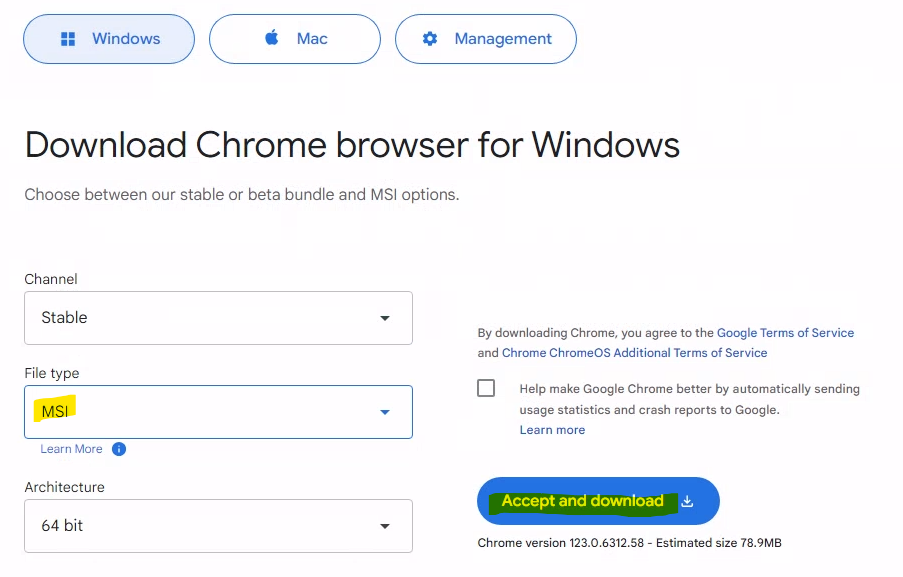
Task: Click the Channel dropdown arrow
Action: pos(385,318)
